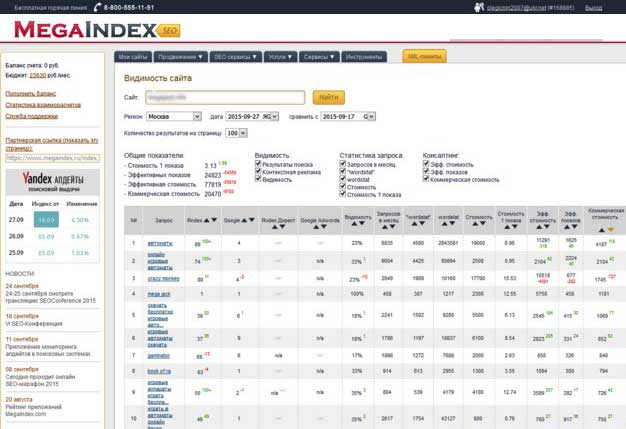The image size is (626, 429).
Task: Sort Google column ascending with up arrow
Action: [244, 220]
